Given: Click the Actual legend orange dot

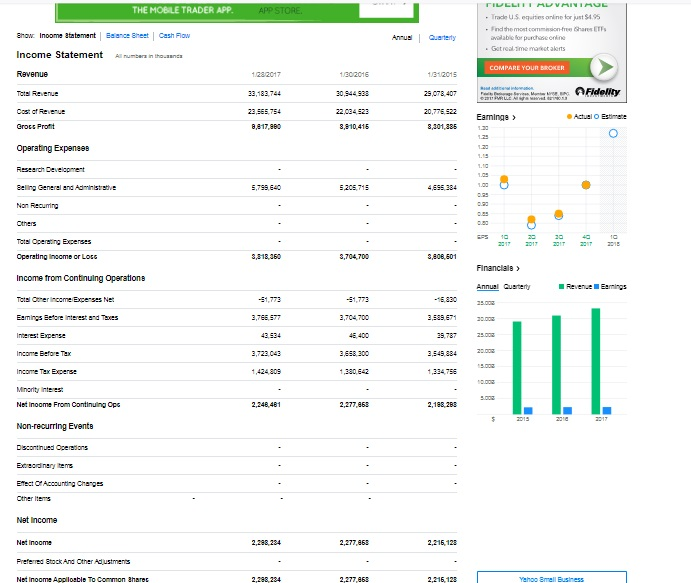Looking at the screenshot, I should click(x=569, y=116).
